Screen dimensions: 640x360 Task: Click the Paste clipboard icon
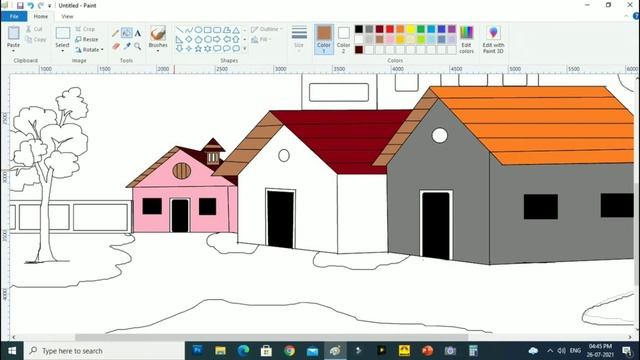[x=13, y=33]
